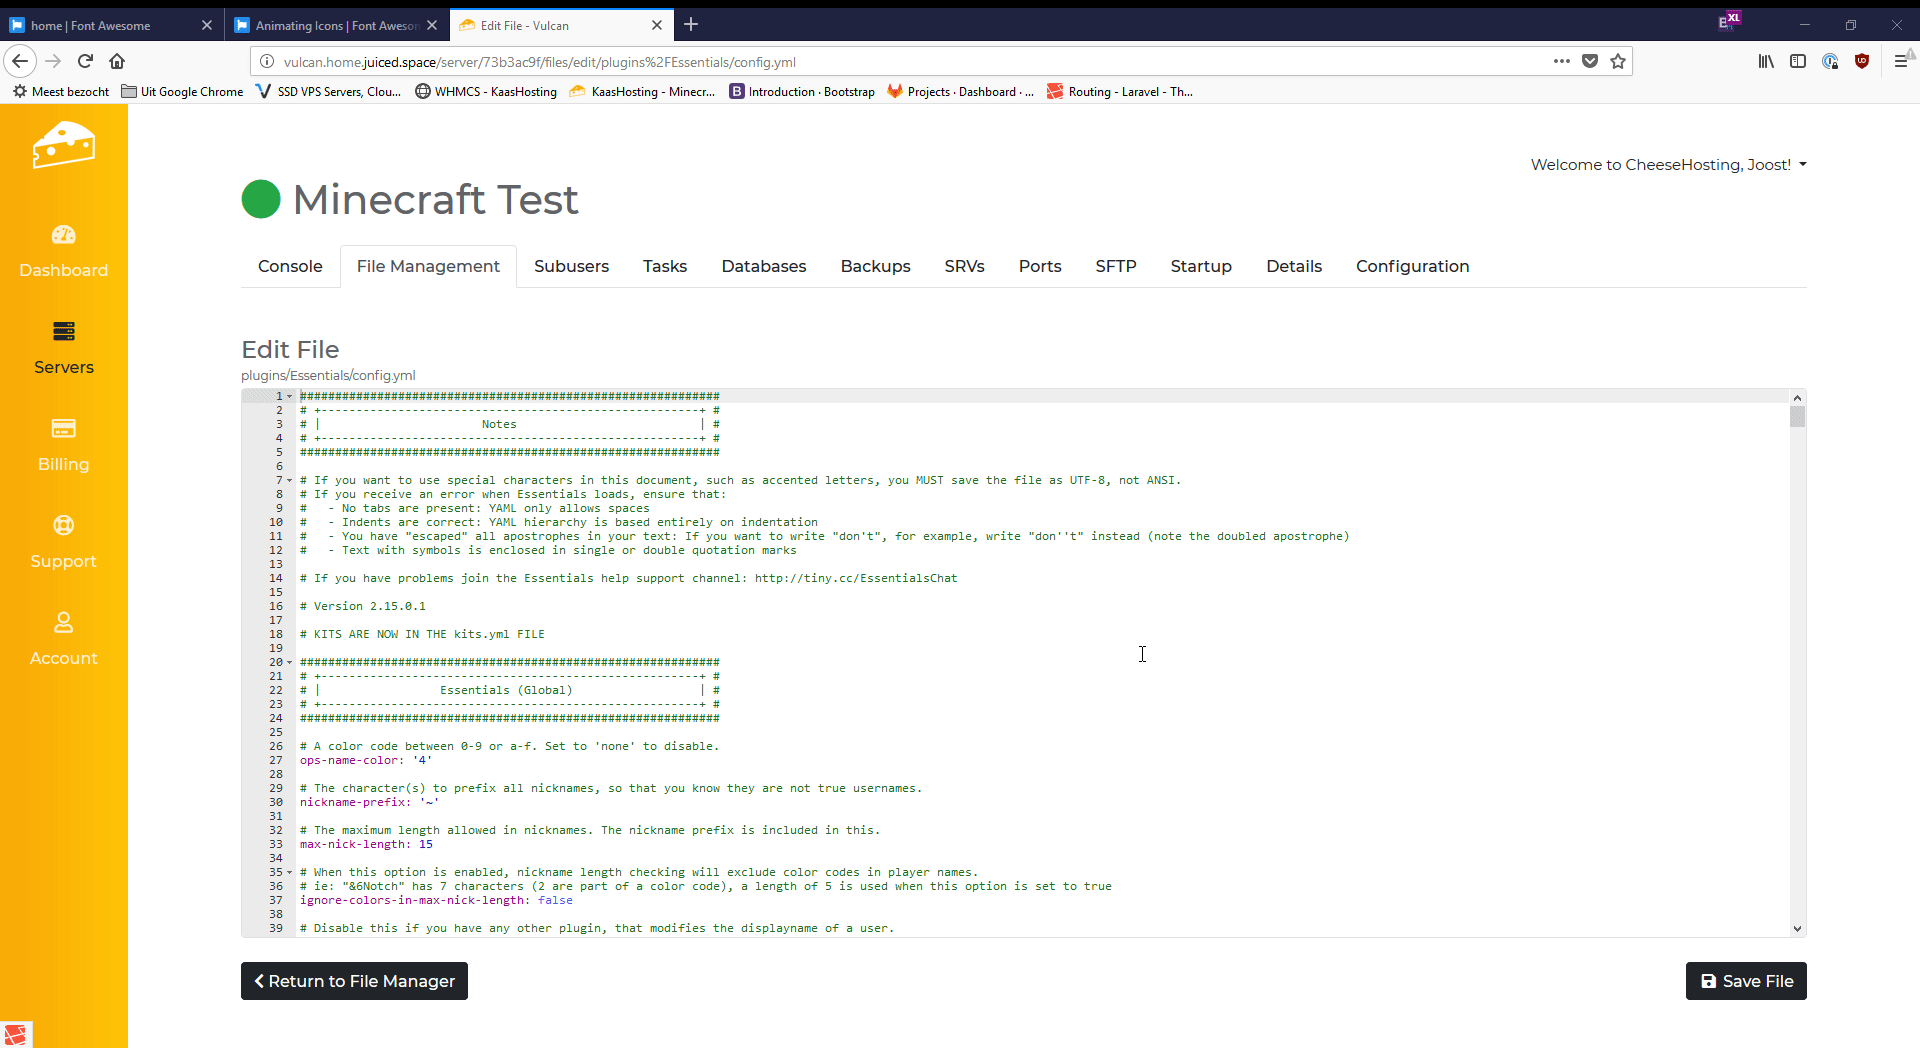Collapse the code fold at line 20
This screenshot has width=1920, height=1048.
[x=290, y=663]
